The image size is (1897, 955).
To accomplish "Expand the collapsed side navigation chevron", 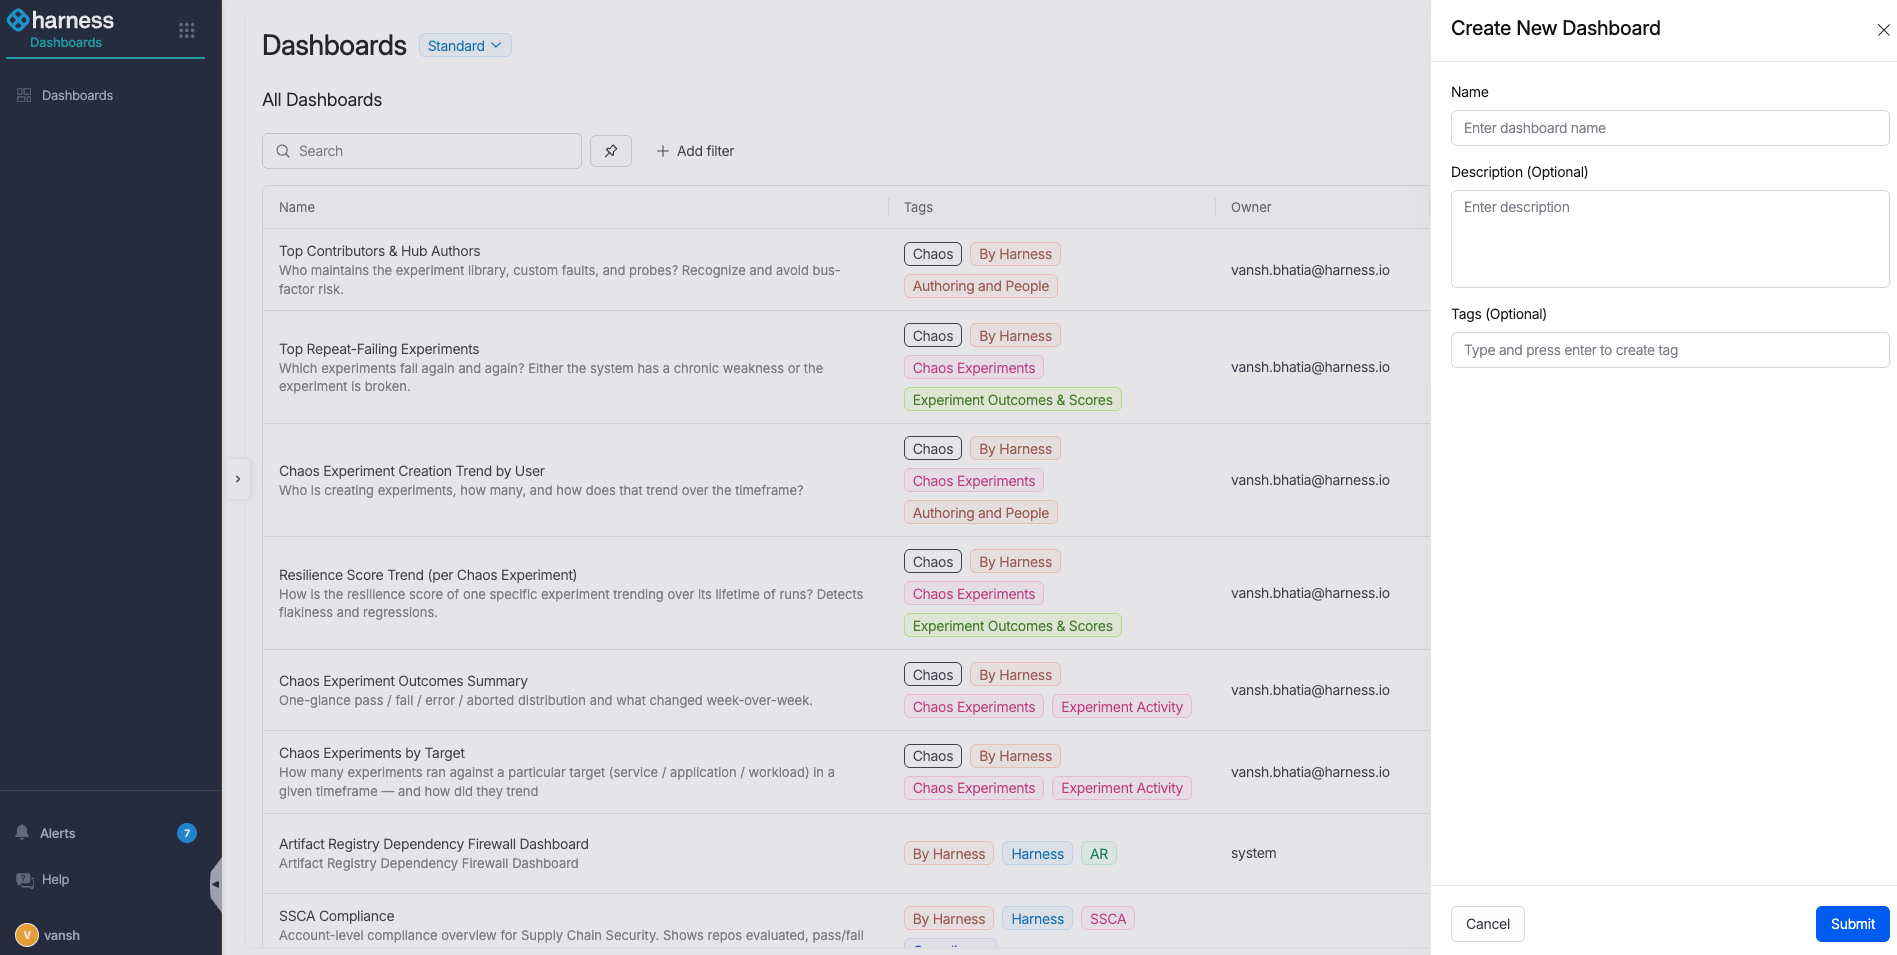I will coord(237,479).
